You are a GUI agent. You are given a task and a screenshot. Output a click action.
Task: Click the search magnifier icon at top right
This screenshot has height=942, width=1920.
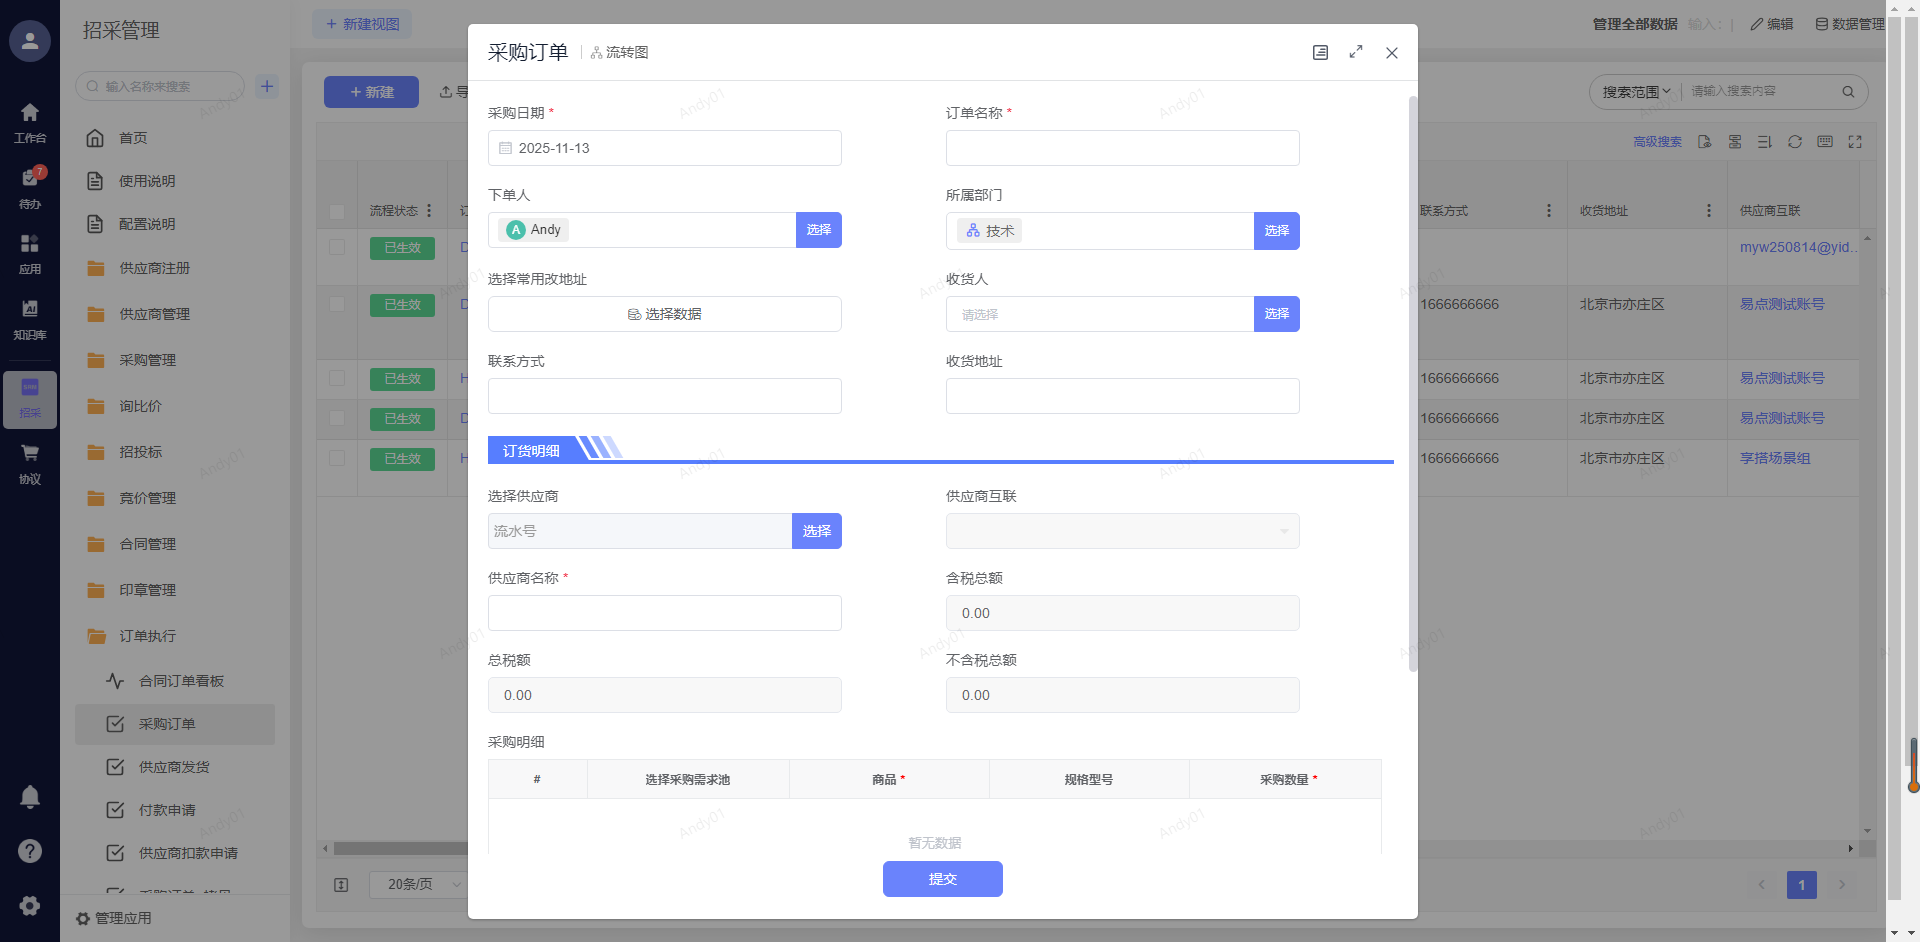click(x=1848, y=92)
